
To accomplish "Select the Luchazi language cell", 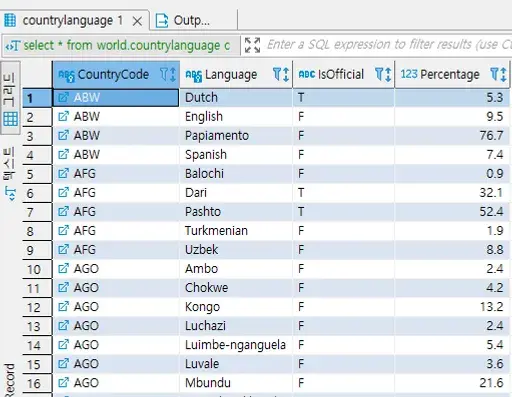I will [236, 325].
